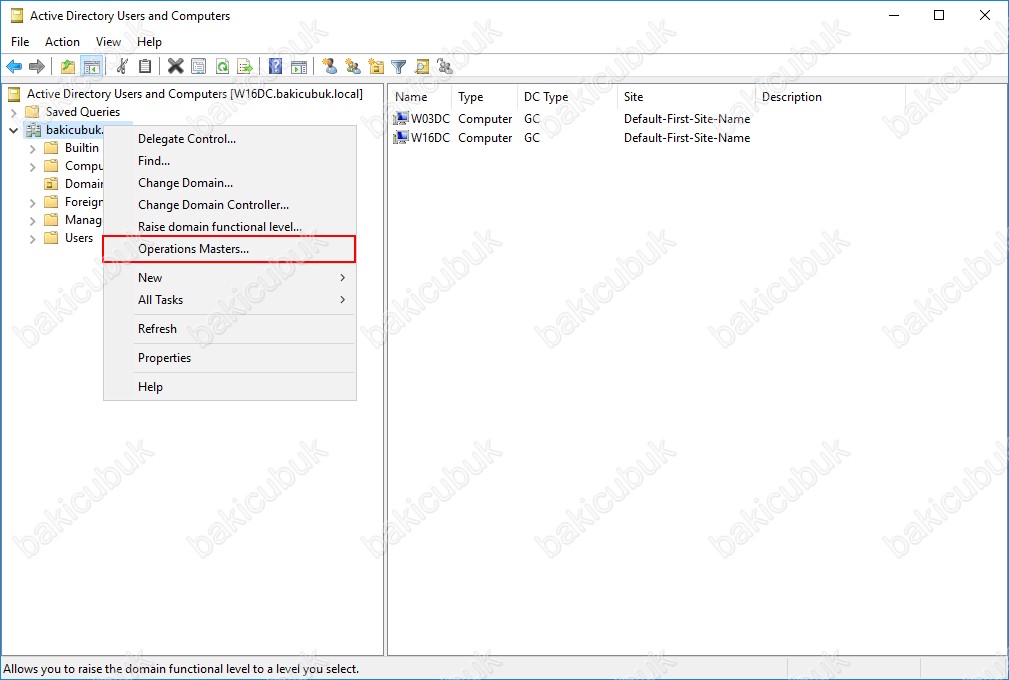1009x680 pixels.
Task: Click the Forward arrow toolbar icon
Action: pos(37,66)
